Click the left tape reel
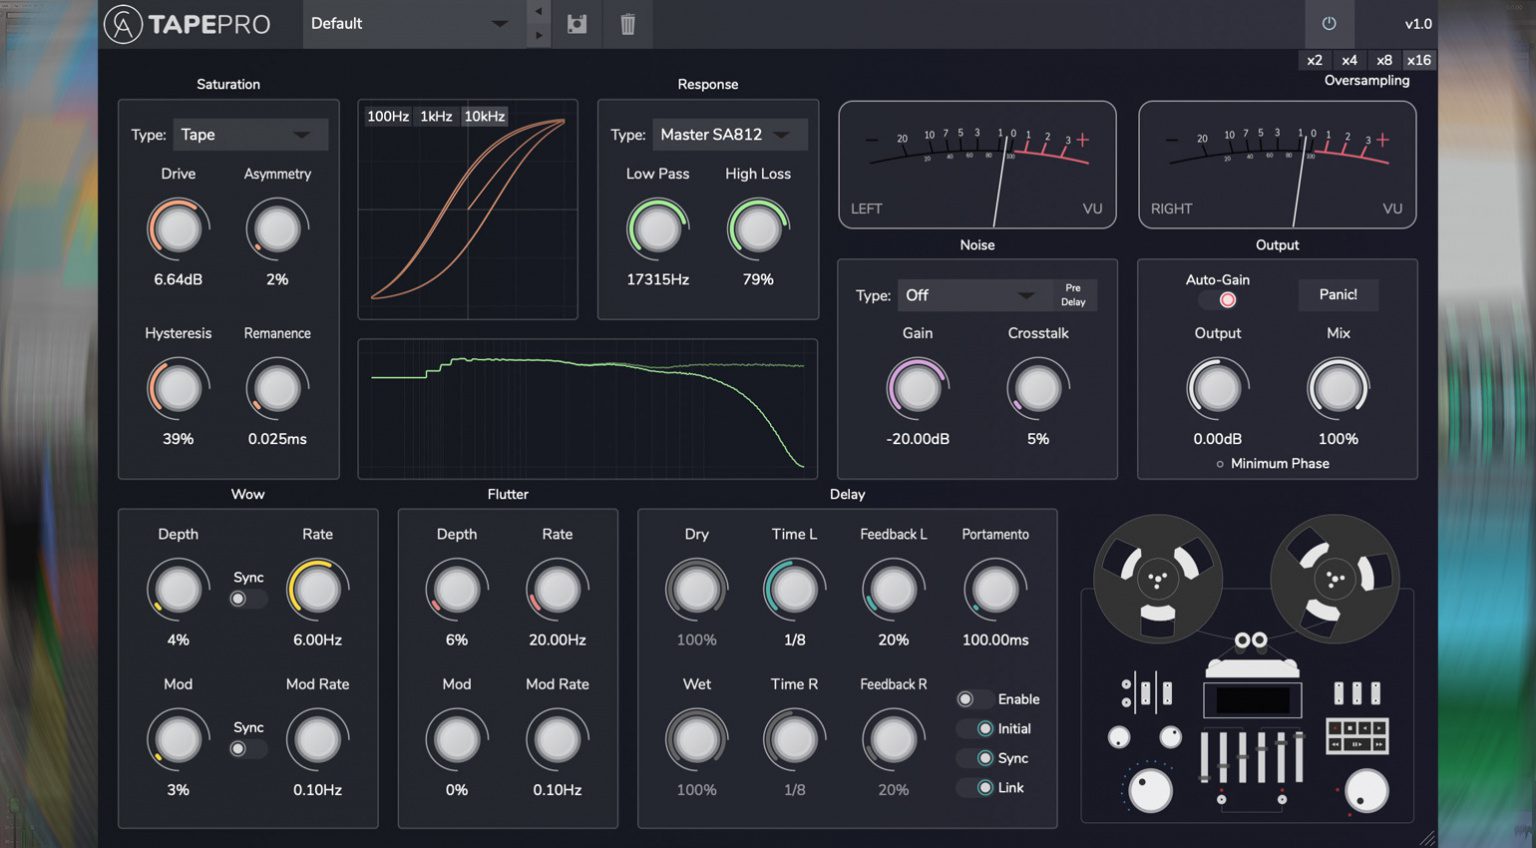The height and width of the screenshot is (848, 1536). click(1158, 578)
